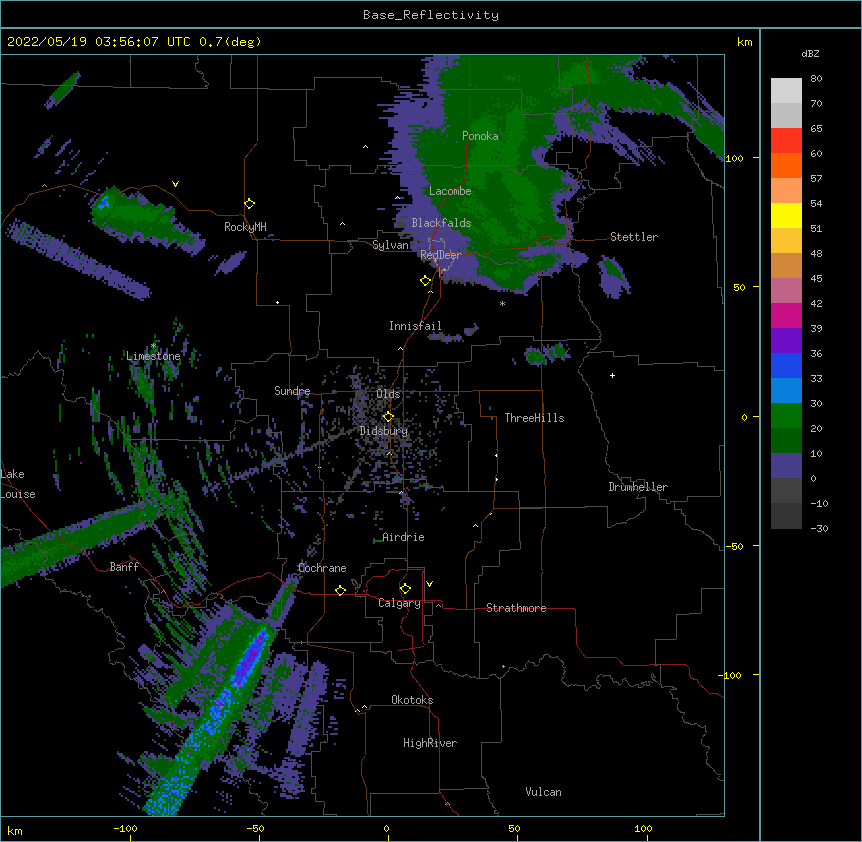Click the -30 value on the dBZ scale
Screen dimensions: 862x842
(x=819, y=528)
